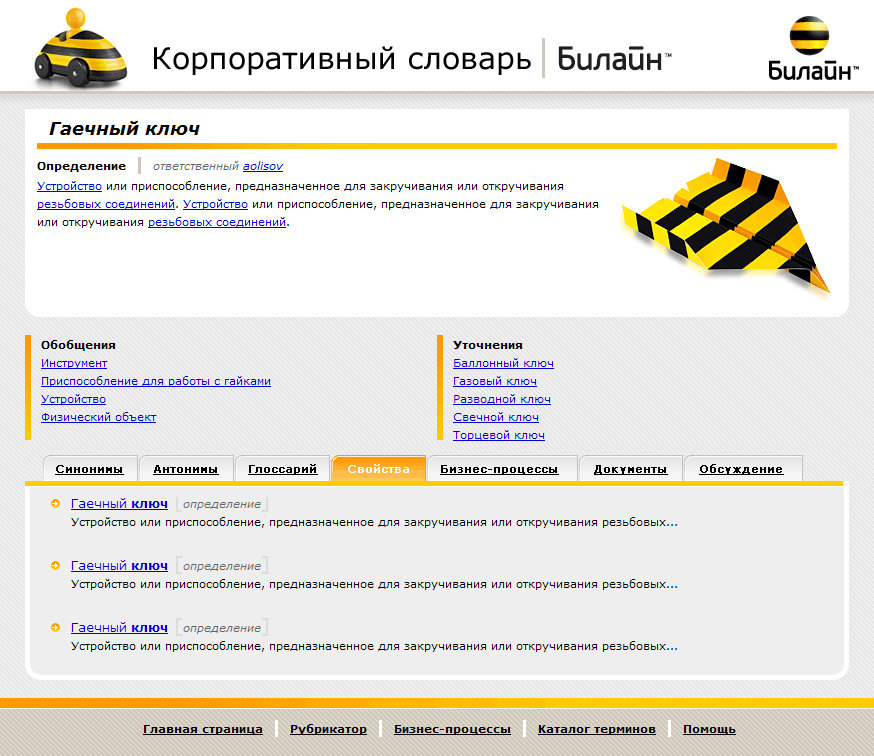Open Каталог терминов from the footer
The image size is (874, 756).
pos(600,729)
